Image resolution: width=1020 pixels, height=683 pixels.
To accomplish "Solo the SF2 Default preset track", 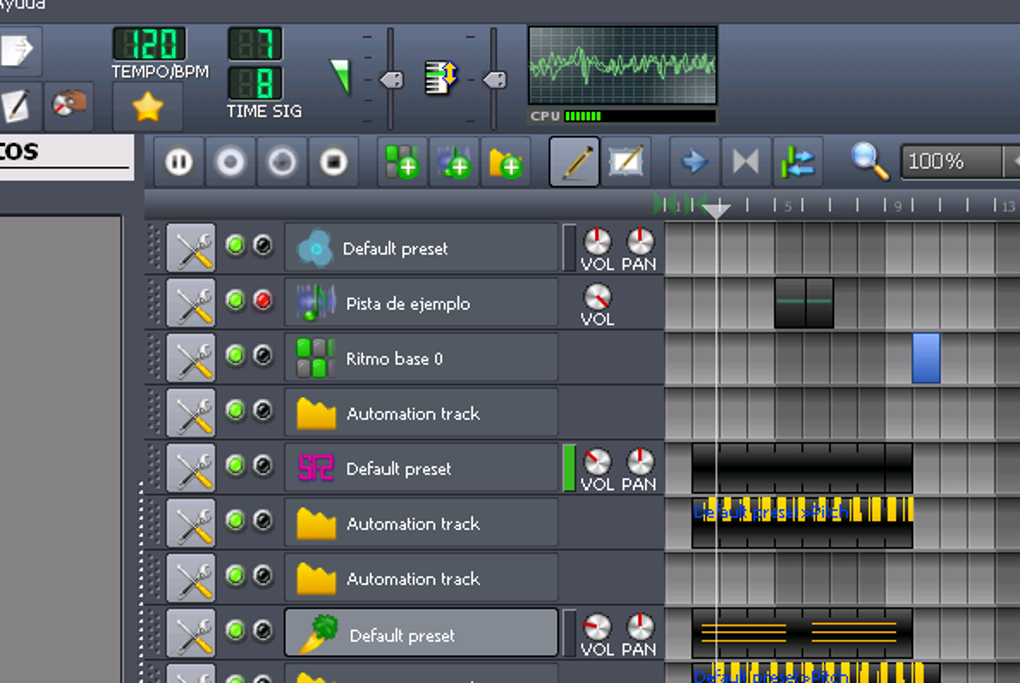I will click(263, 465).
